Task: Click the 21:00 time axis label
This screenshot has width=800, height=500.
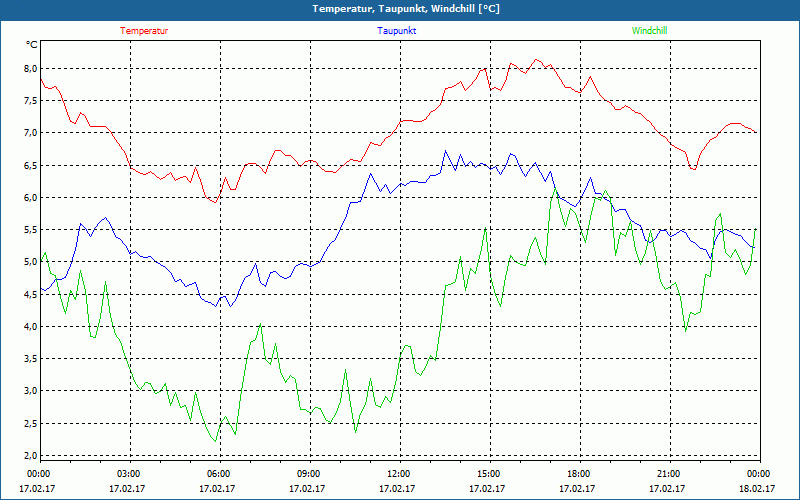Action: pyautogui.click(x=667, y=474)
